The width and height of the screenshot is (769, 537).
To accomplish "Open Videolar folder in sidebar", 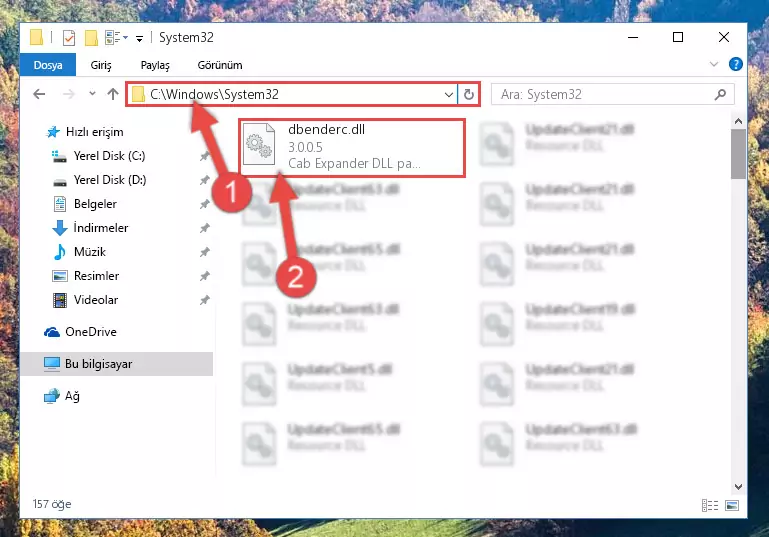I will (x=96, y=300).
